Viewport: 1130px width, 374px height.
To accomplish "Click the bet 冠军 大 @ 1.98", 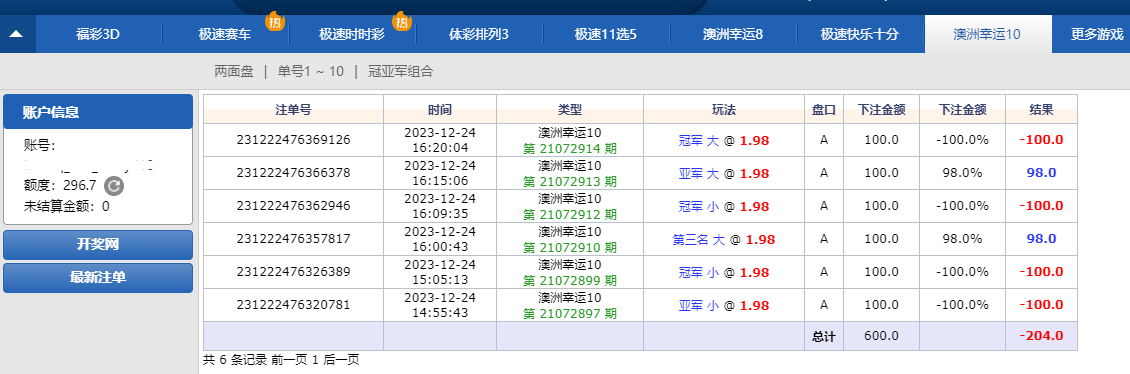I will pyautogui.click(x=724, y=141).
